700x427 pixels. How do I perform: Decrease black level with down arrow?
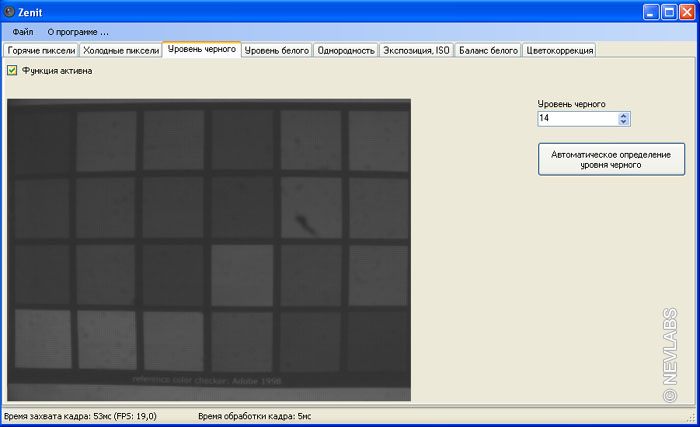(x=624, y=122)
